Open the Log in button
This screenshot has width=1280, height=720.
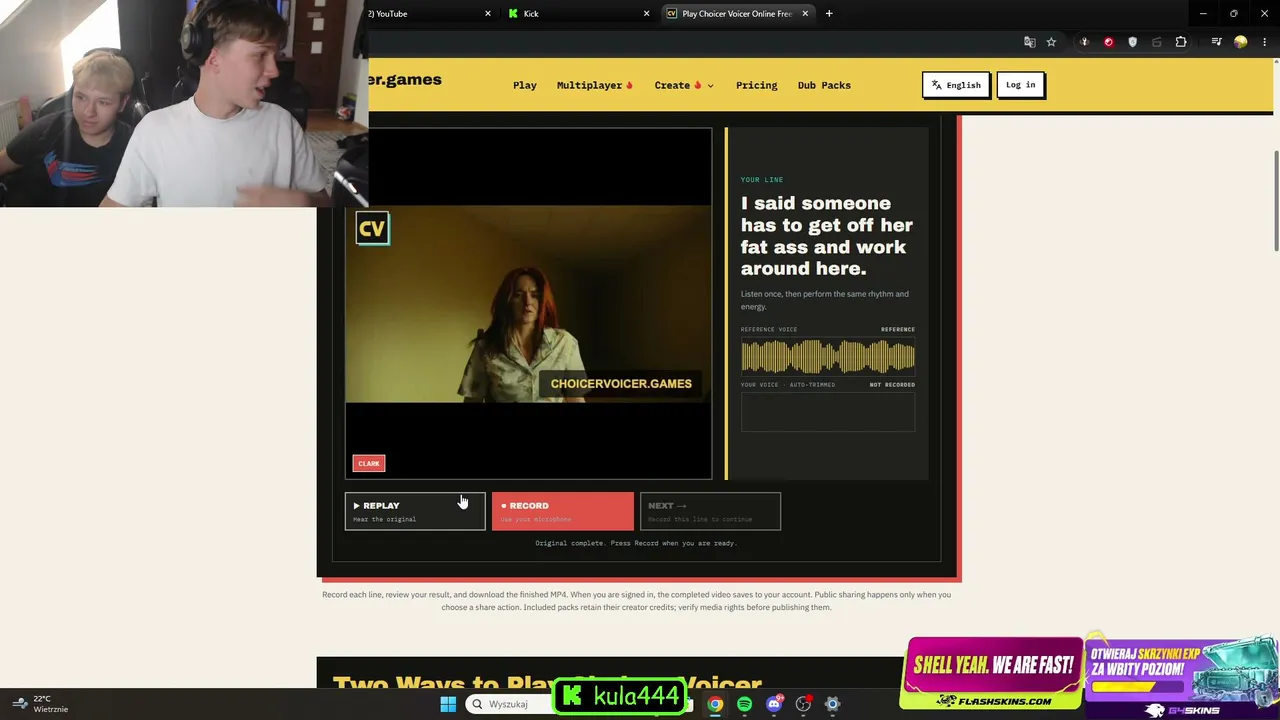click(x=1020, y=85)
